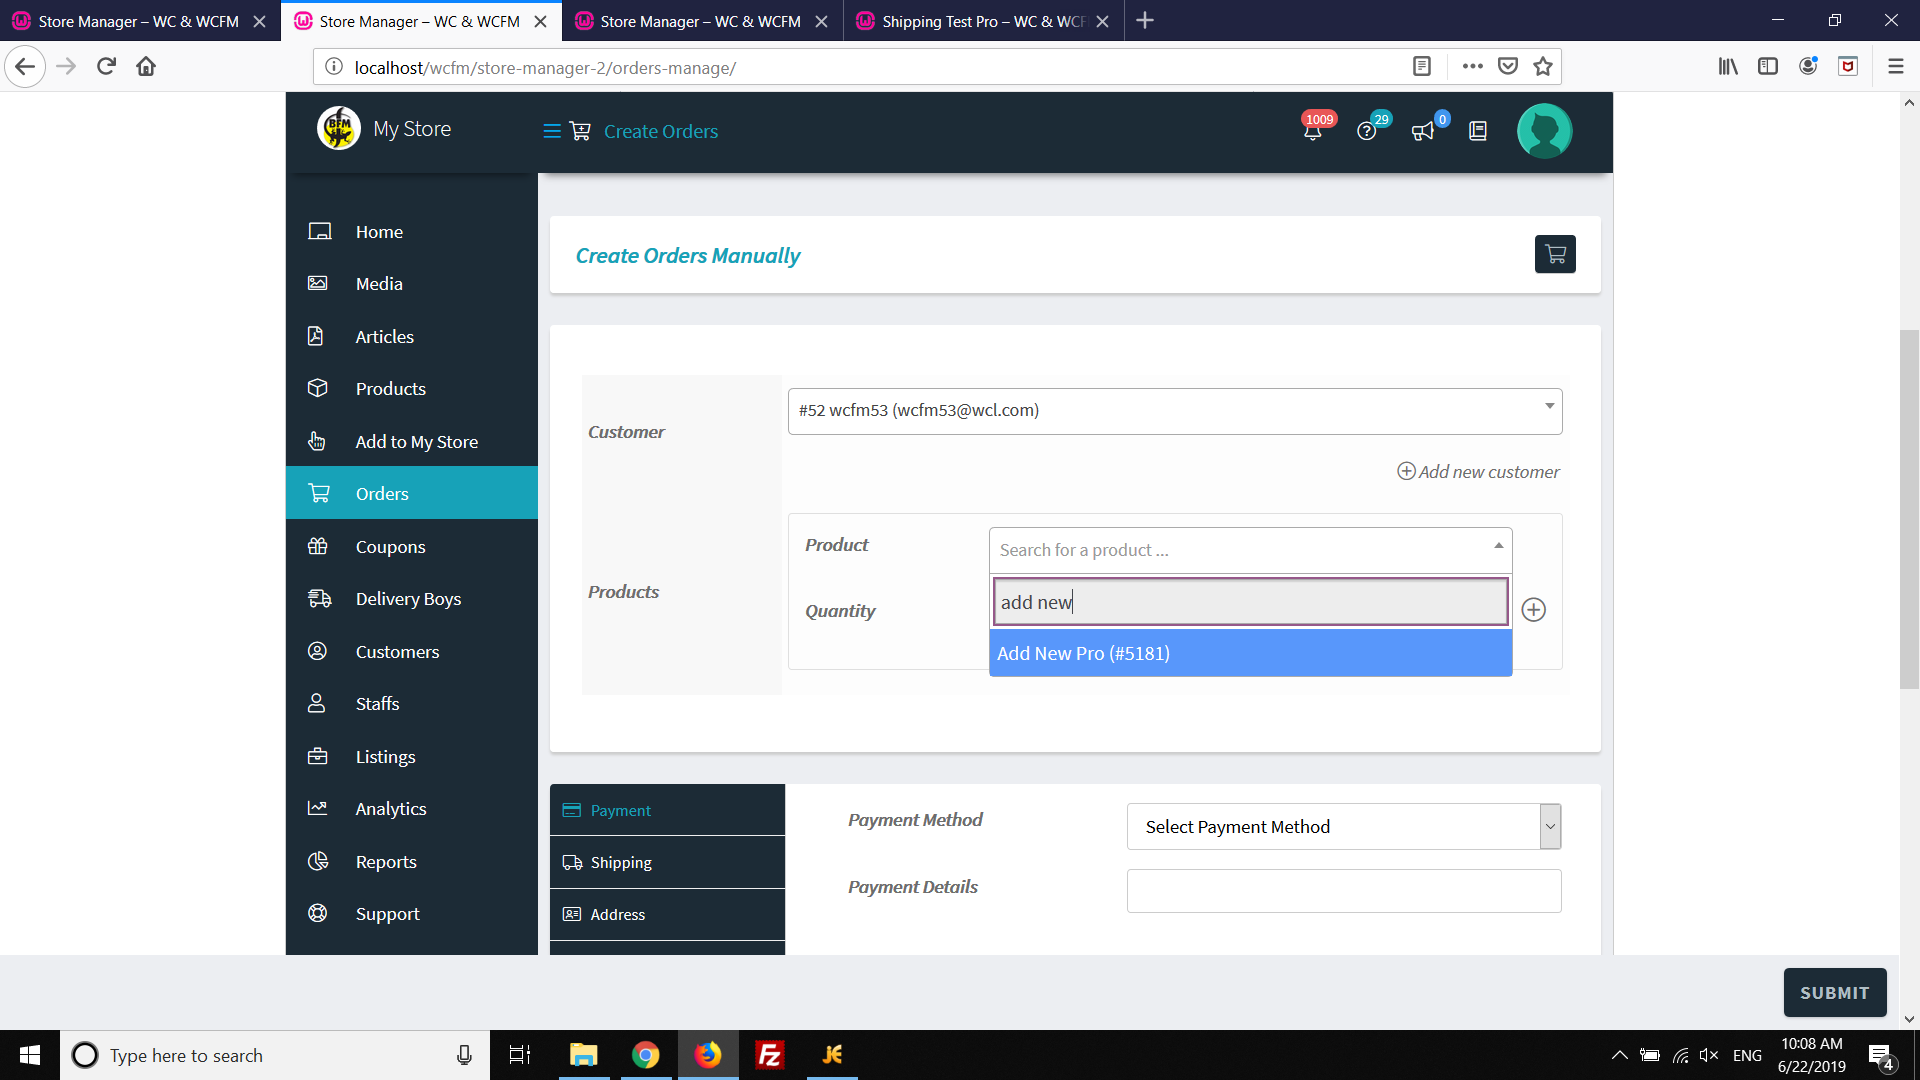This screenshot has height=1080, width=1920.
Task: Click the page vertical scrollbar
Action: coord(1909,508)
